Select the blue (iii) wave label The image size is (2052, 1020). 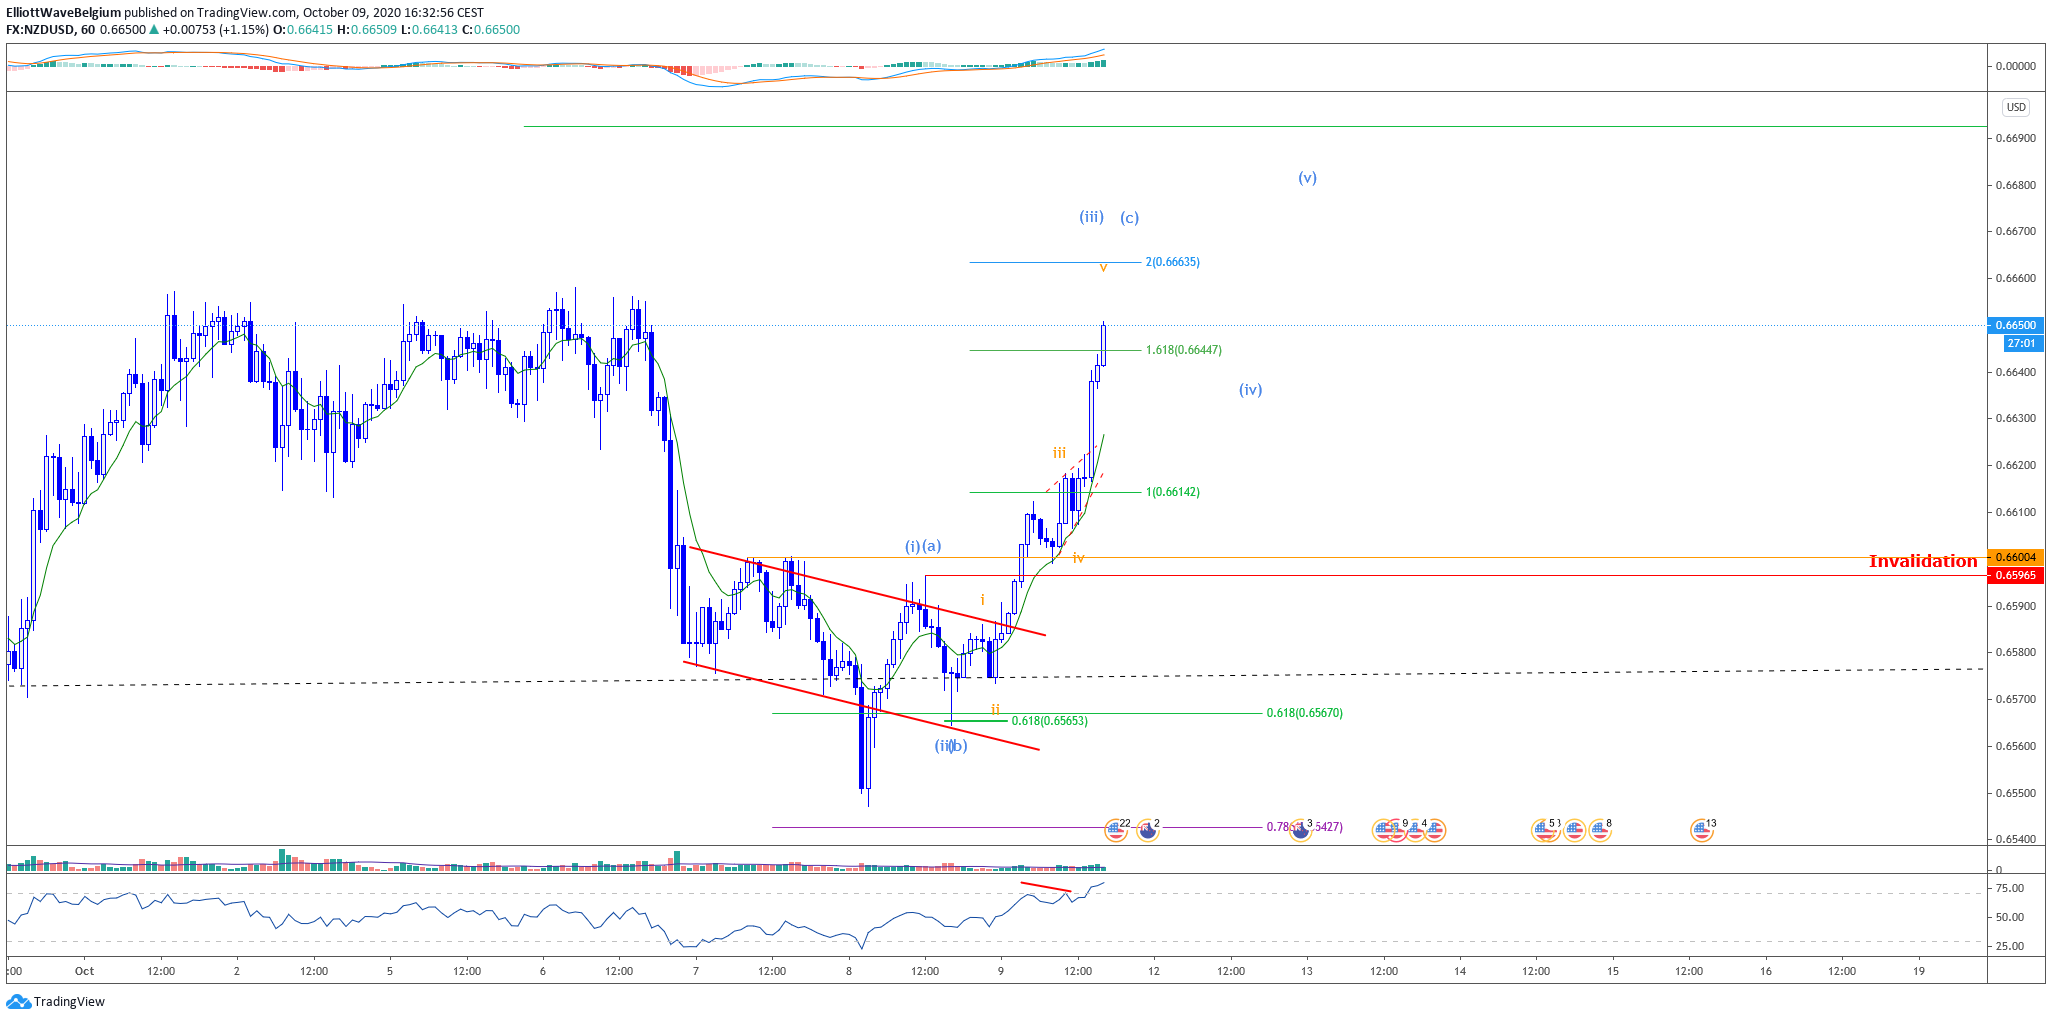1091,216
